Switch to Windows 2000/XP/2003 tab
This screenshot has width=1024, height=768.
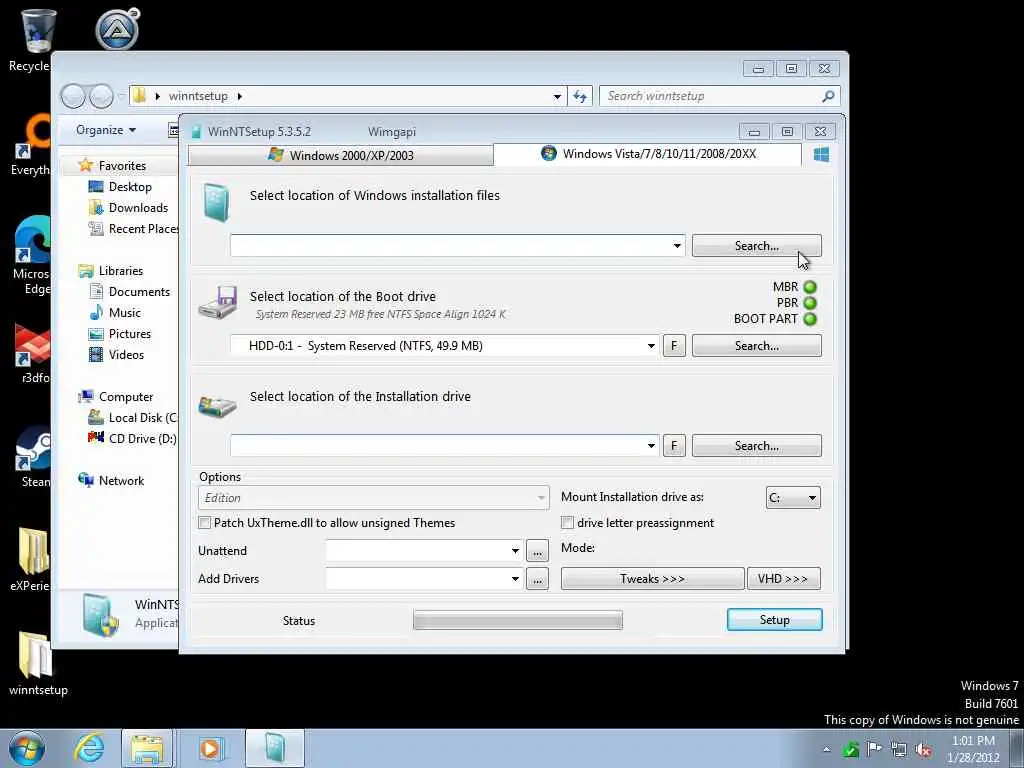341,155
